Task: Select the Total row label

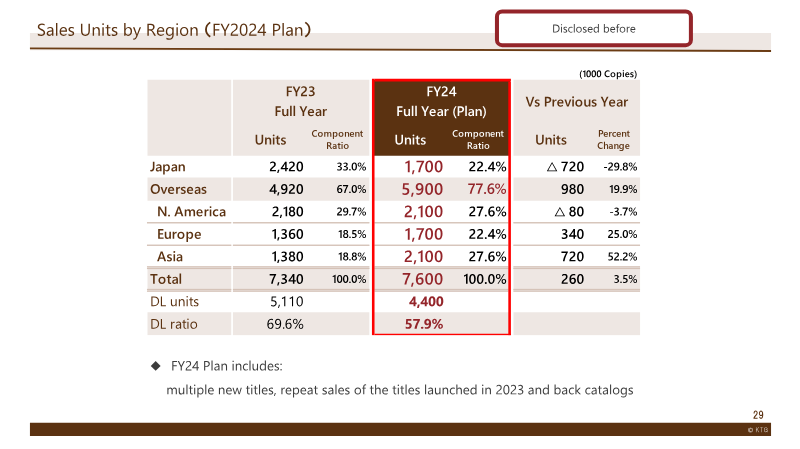Action: 166,279
